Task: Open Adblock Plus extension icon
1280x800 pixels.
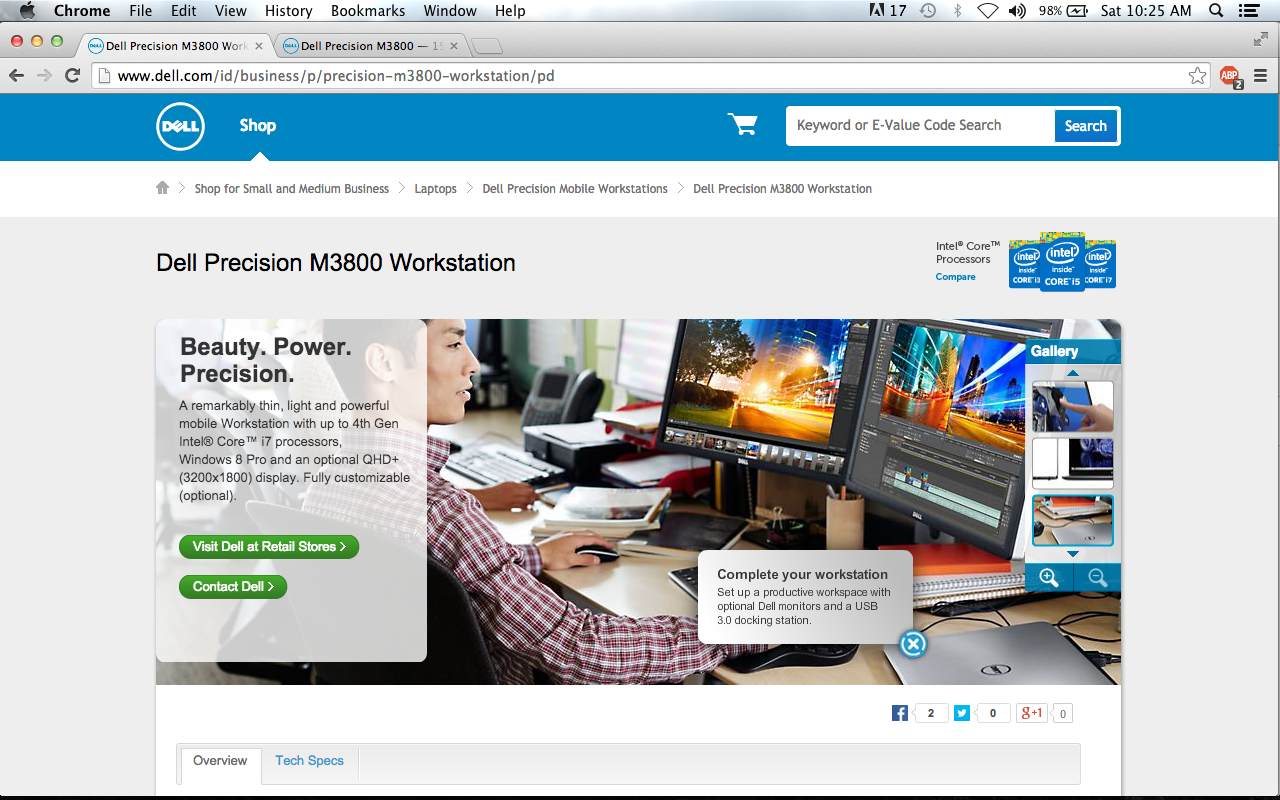Action: point(1230,76)
